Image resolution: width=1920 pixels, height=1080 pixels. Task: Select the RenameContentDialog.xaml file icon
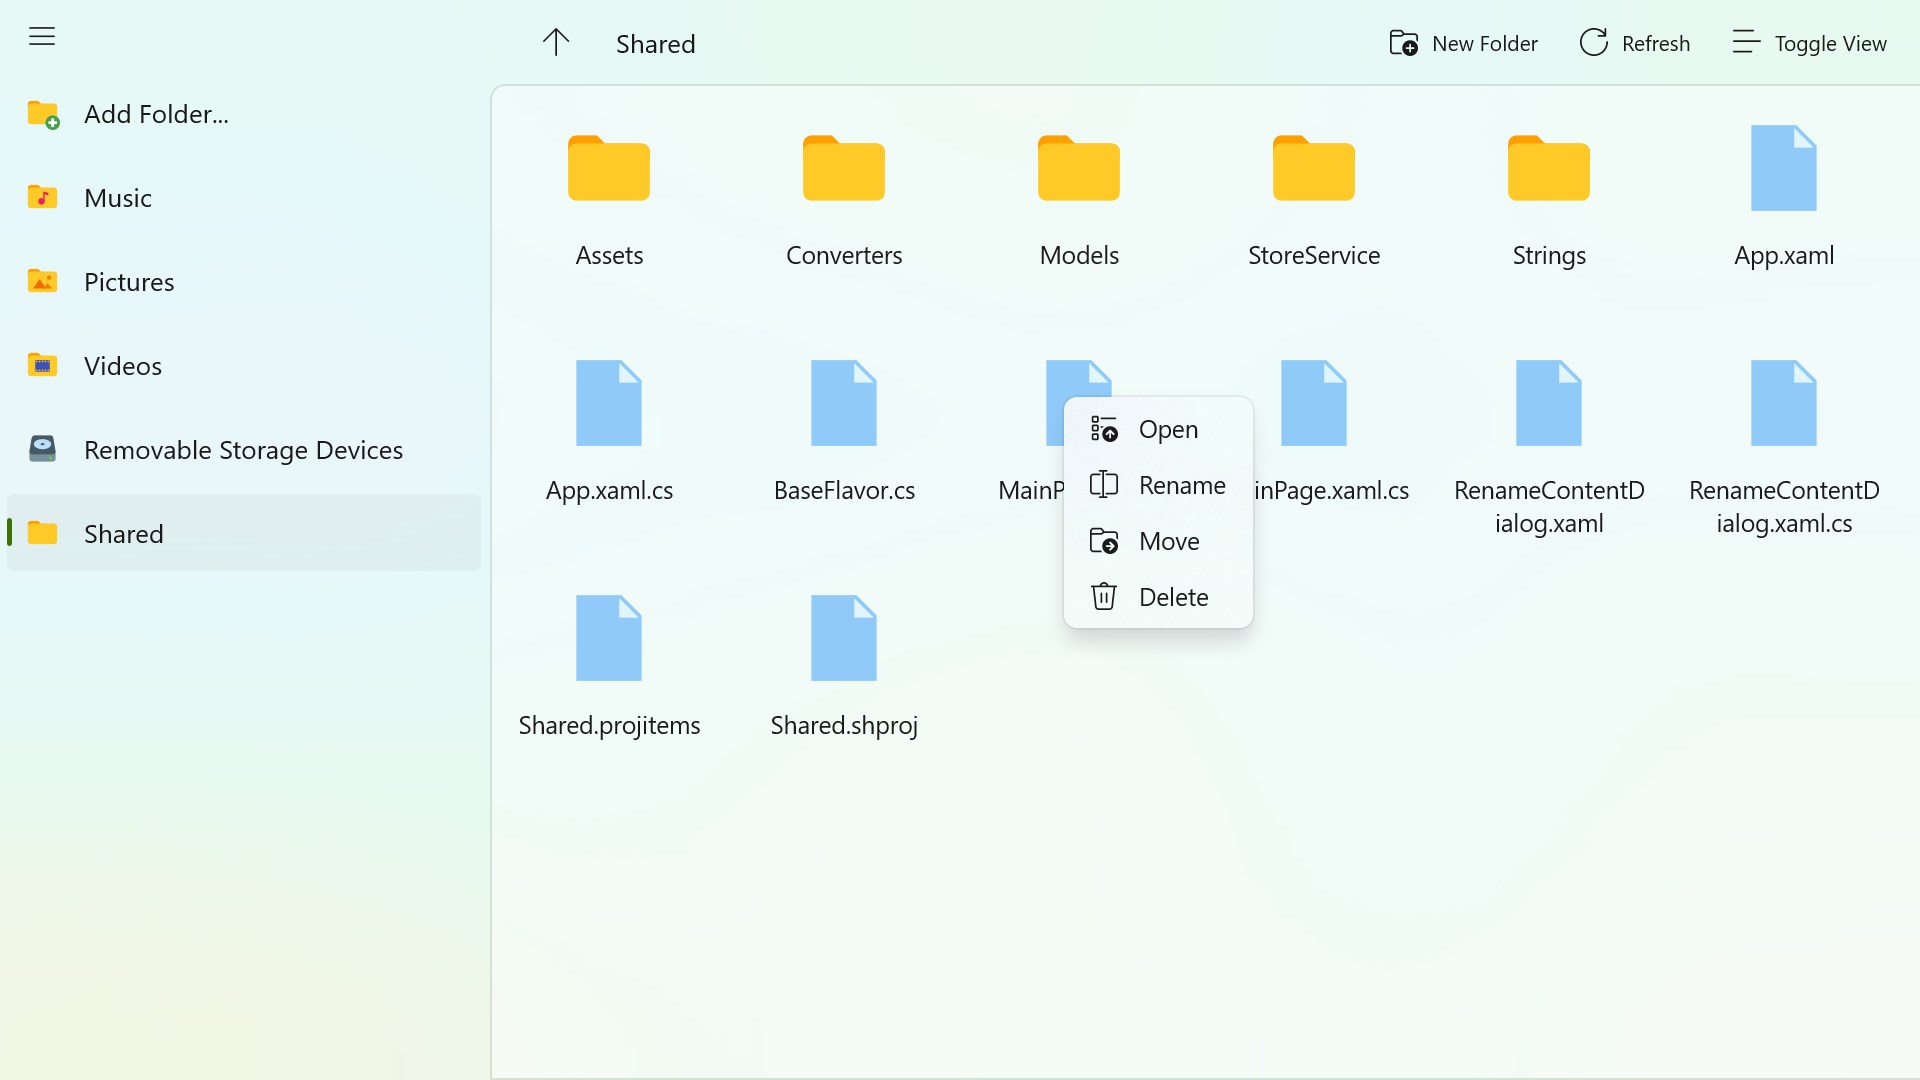[x=1549, y=403]
